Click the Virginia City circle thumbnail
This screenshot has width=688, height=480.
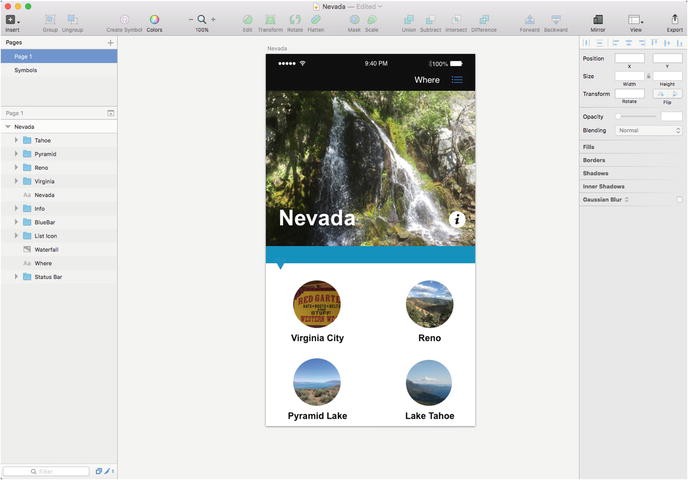tap(317, 304)
